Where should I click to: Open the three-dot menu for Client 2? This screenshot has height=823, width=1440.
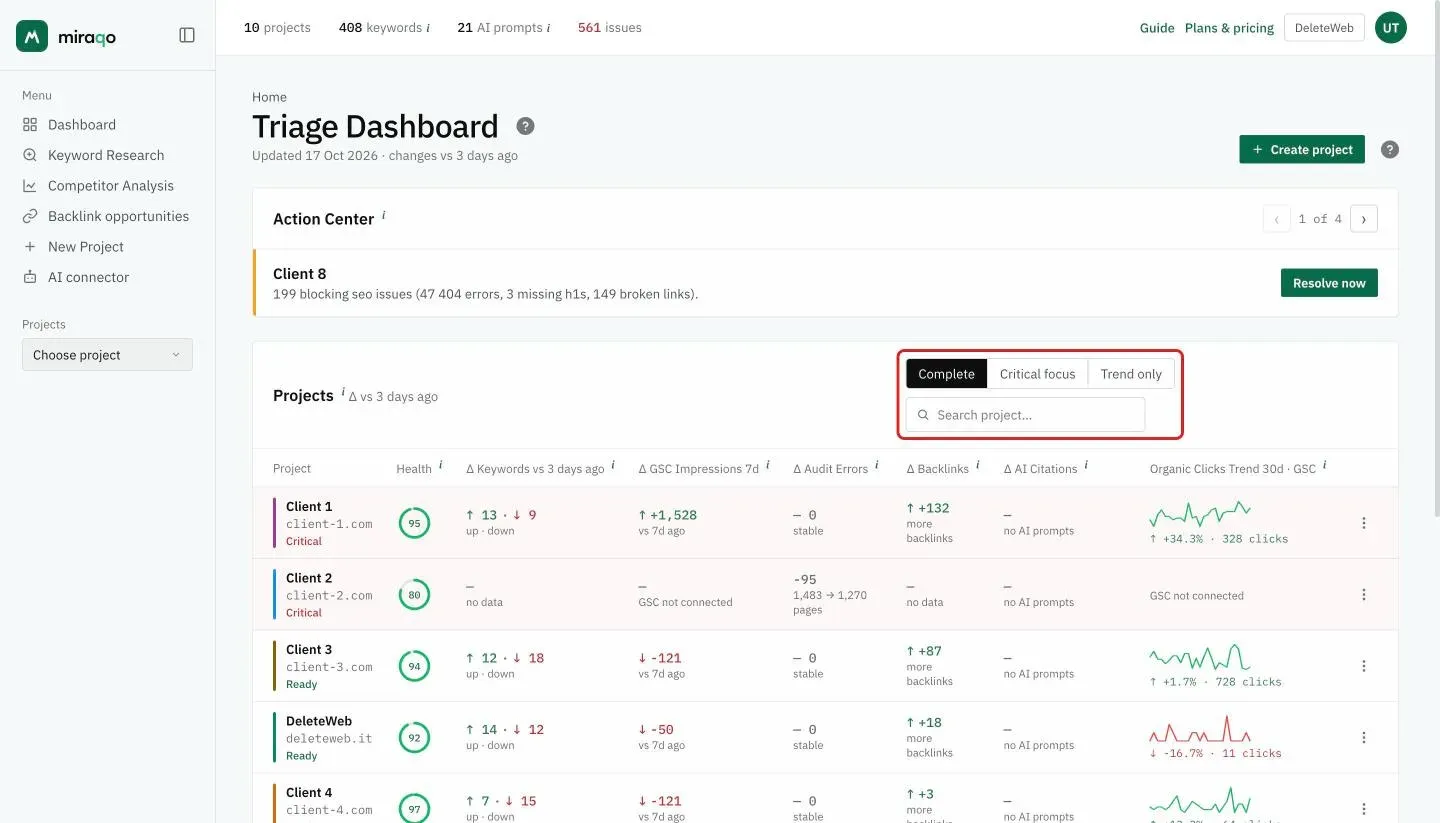tap(1364, 595)
